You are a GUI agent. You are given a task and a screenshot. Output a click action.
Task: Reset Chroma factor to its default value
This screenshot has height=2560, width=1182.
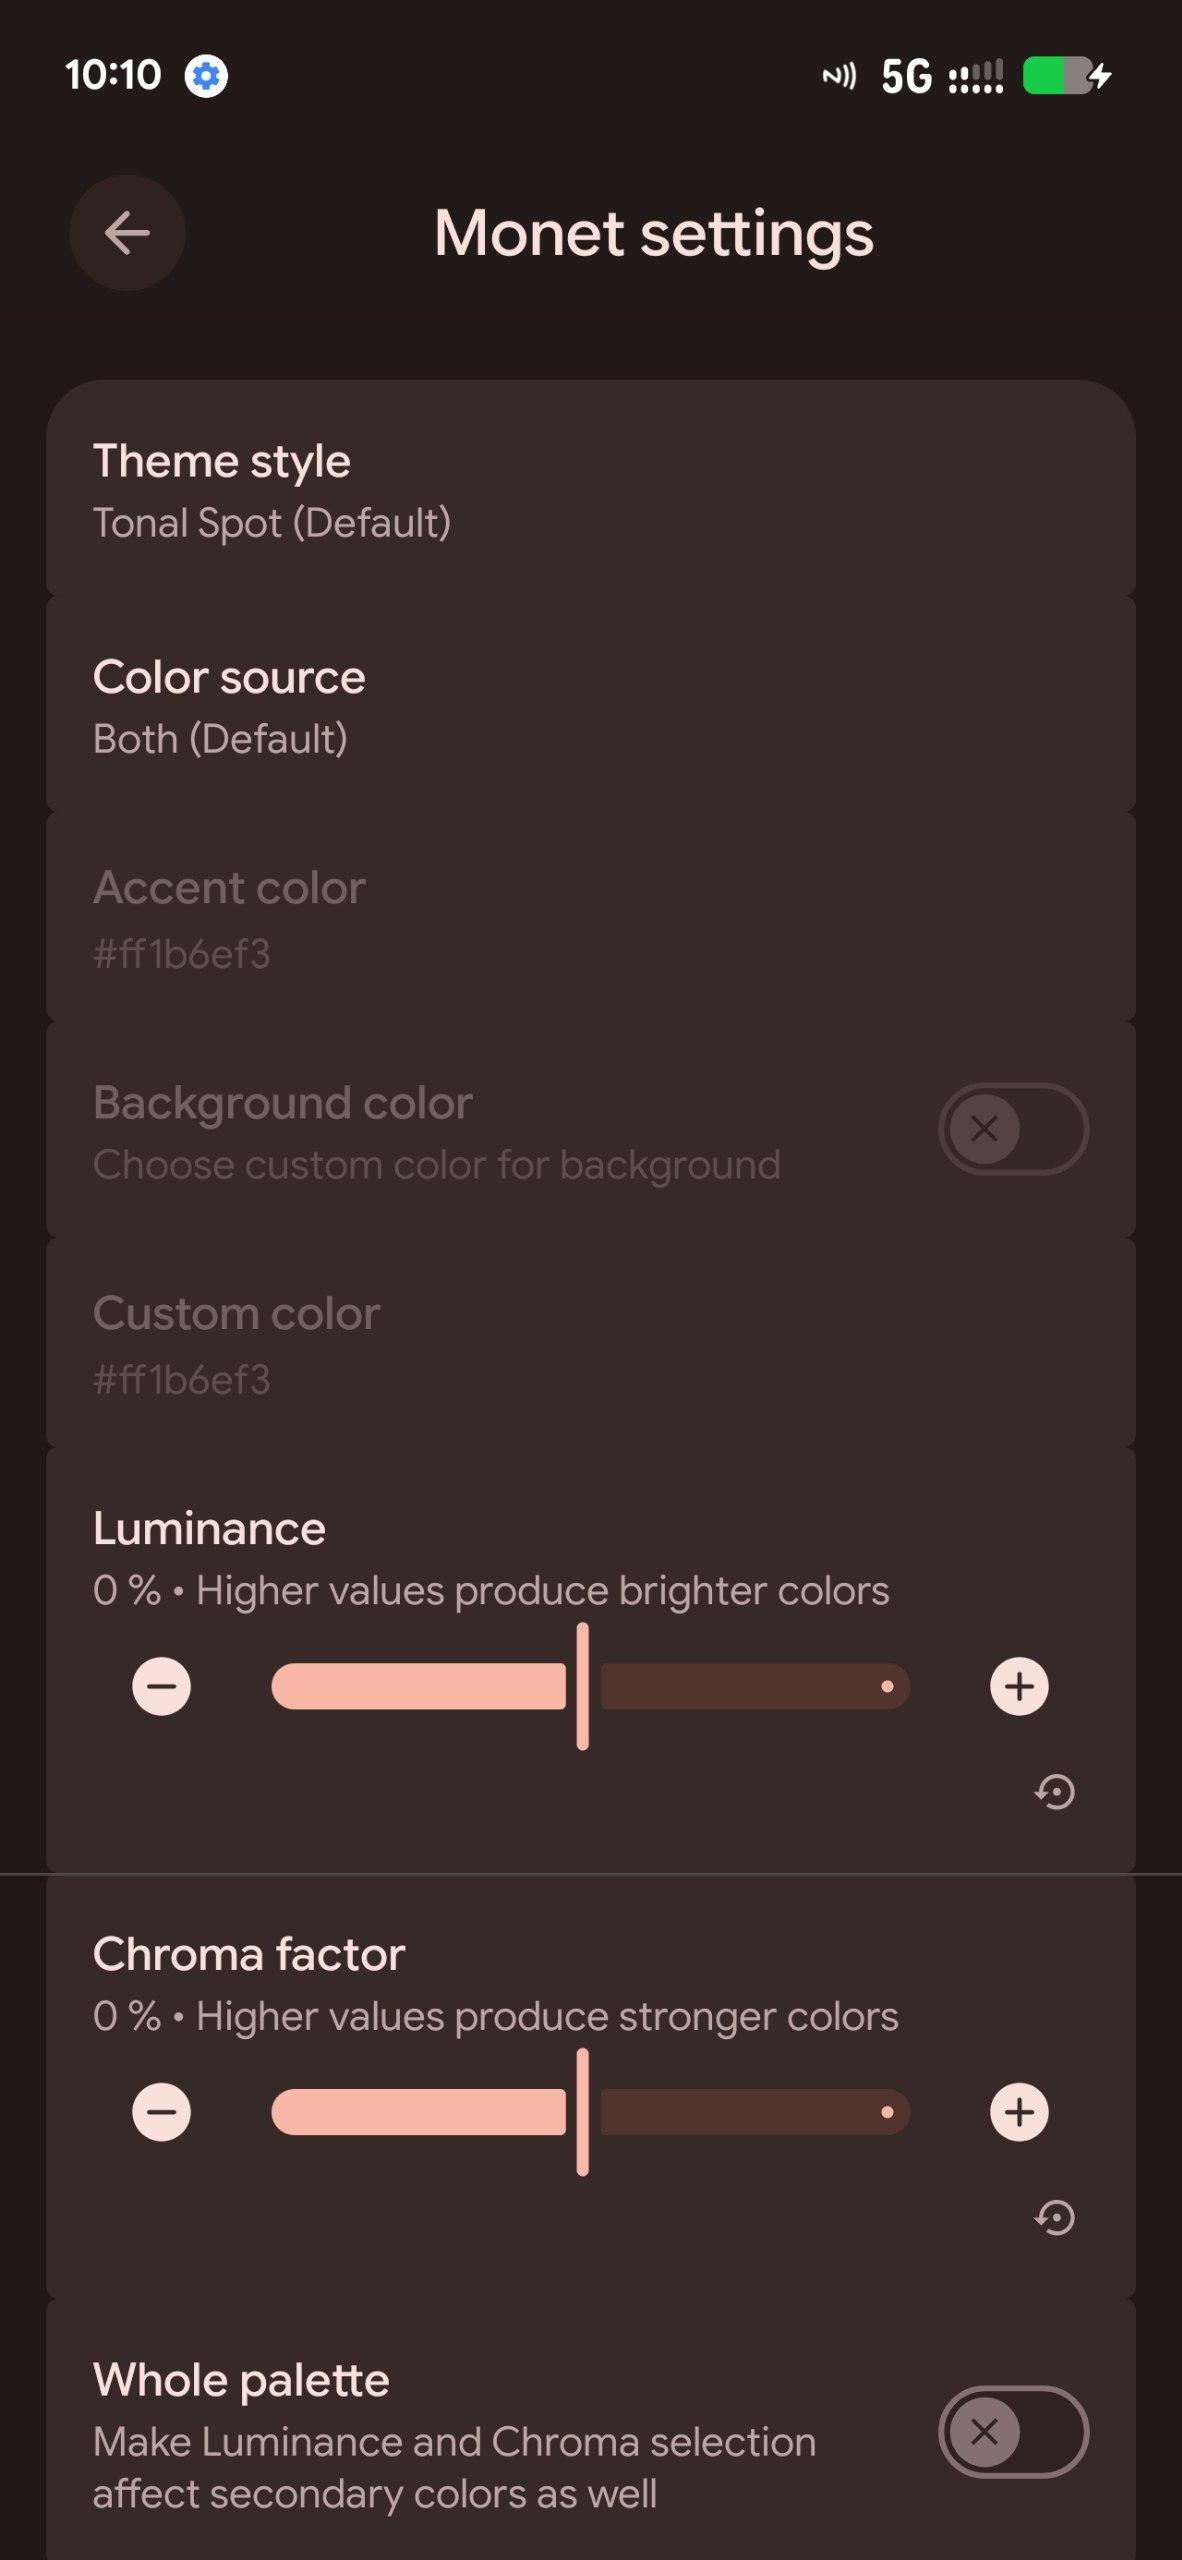tap(1054, 2217)
